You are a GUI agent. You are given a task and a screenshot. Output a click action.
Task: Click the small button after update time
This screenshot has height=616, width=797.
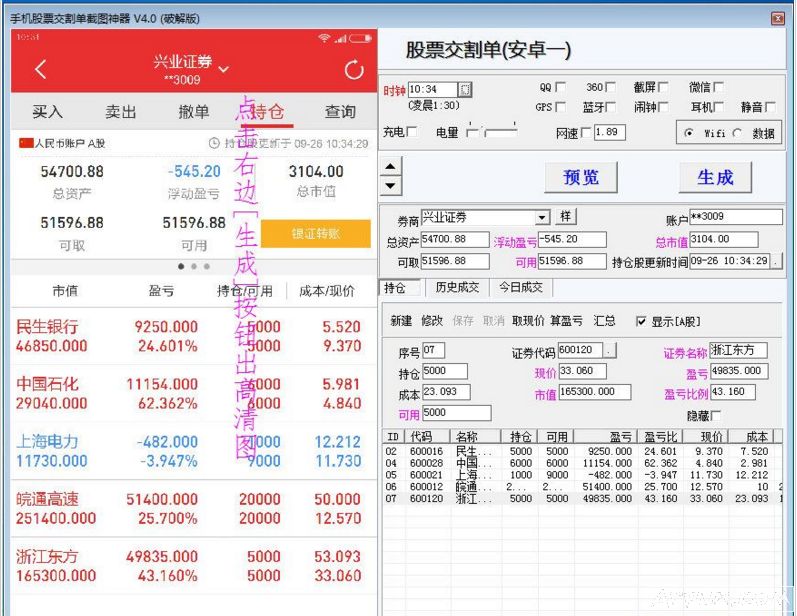coord(776,261)
